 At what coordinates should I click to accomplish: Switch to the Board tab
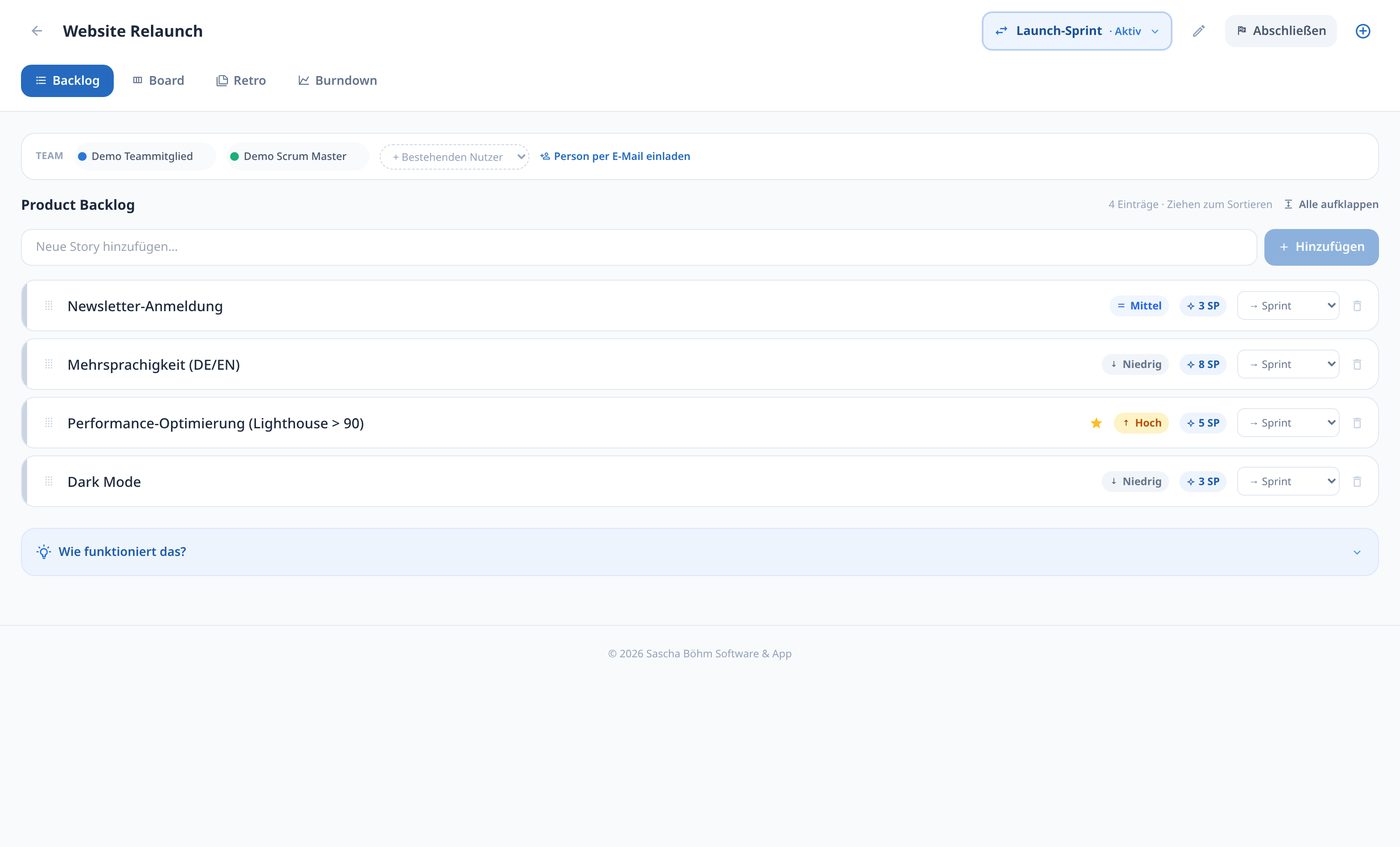pyautogui.click(x=158, y=81)
